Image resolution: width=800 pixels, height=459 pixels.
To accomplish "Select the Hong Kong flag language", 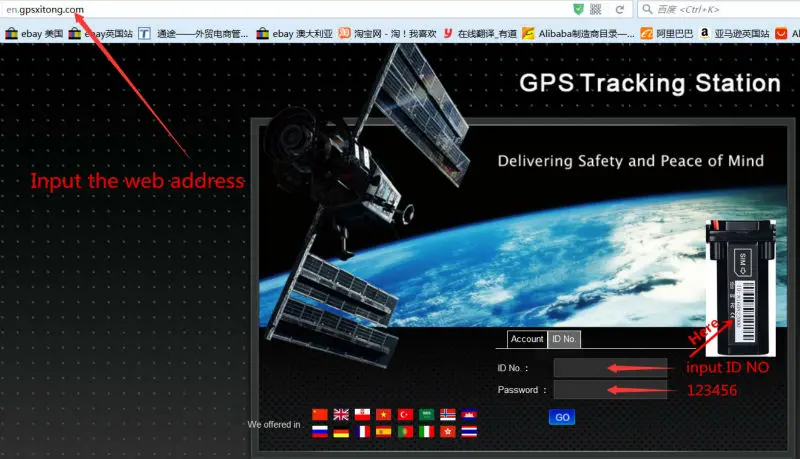I will tap(447, 431).
